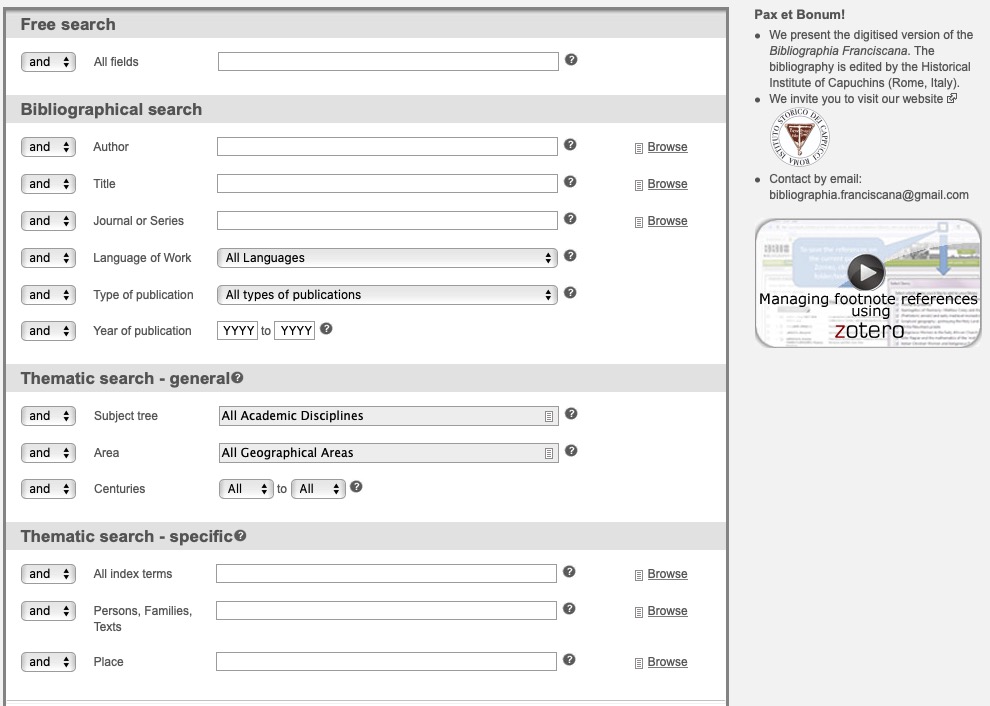The image size is (990, 706).
Task: Browse the Author index
Action: point(667,147)
